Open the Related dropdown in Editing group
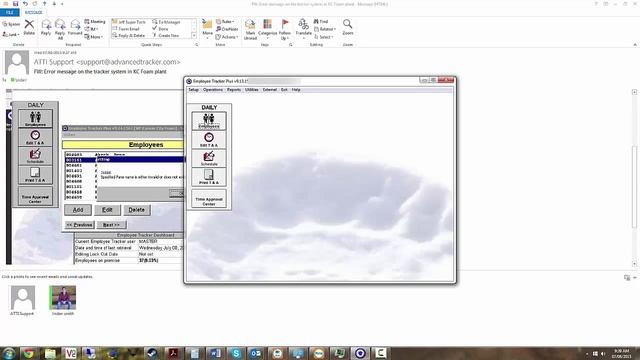The width and height of the screenshot is (640, 360). (325, 29)
